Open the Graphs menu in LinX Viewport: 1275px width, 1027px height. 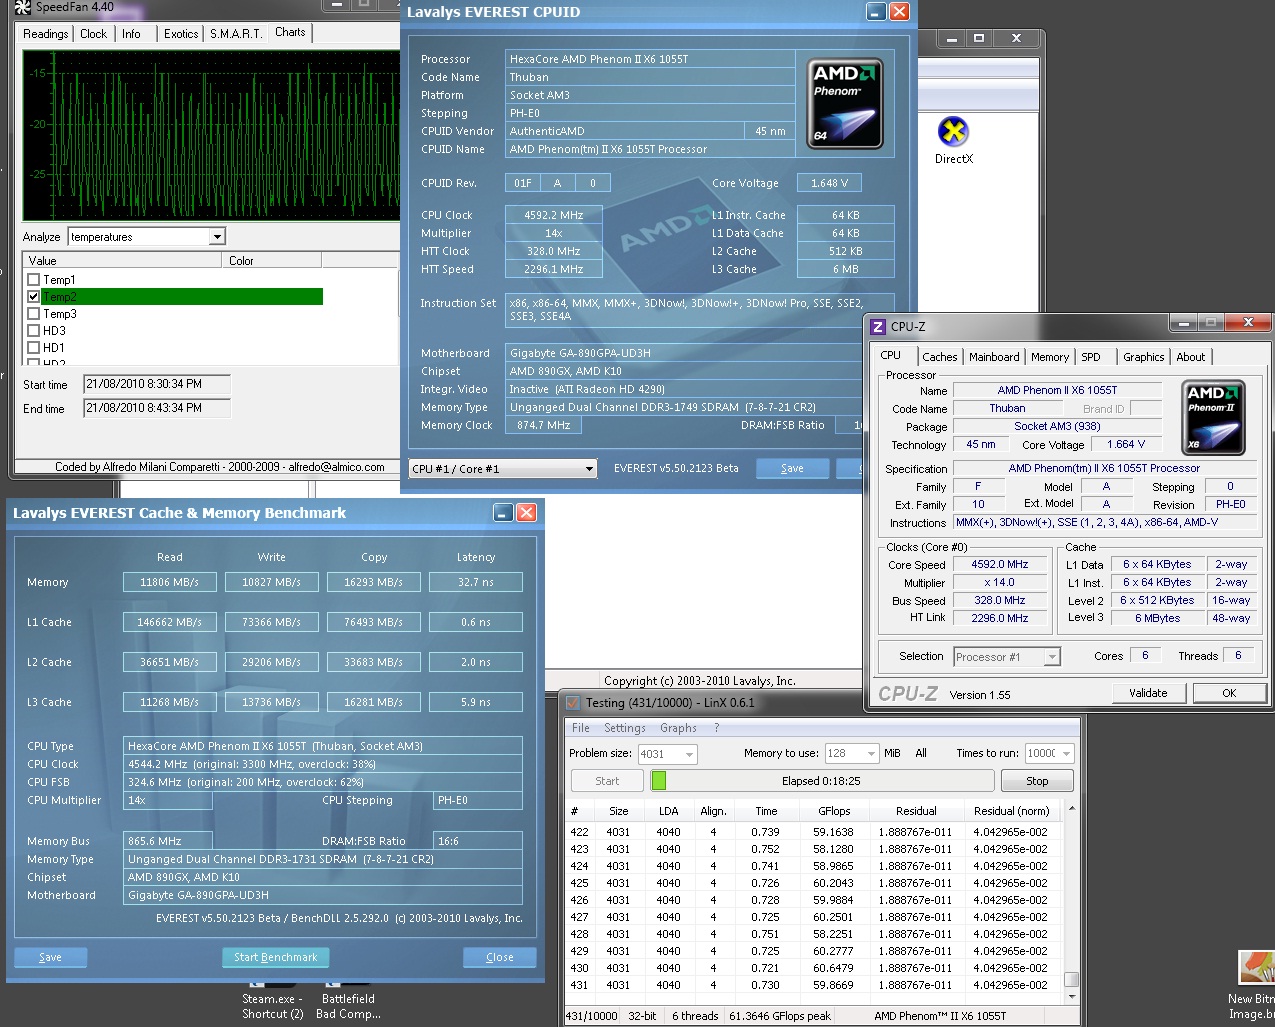[x=679, y=728]
